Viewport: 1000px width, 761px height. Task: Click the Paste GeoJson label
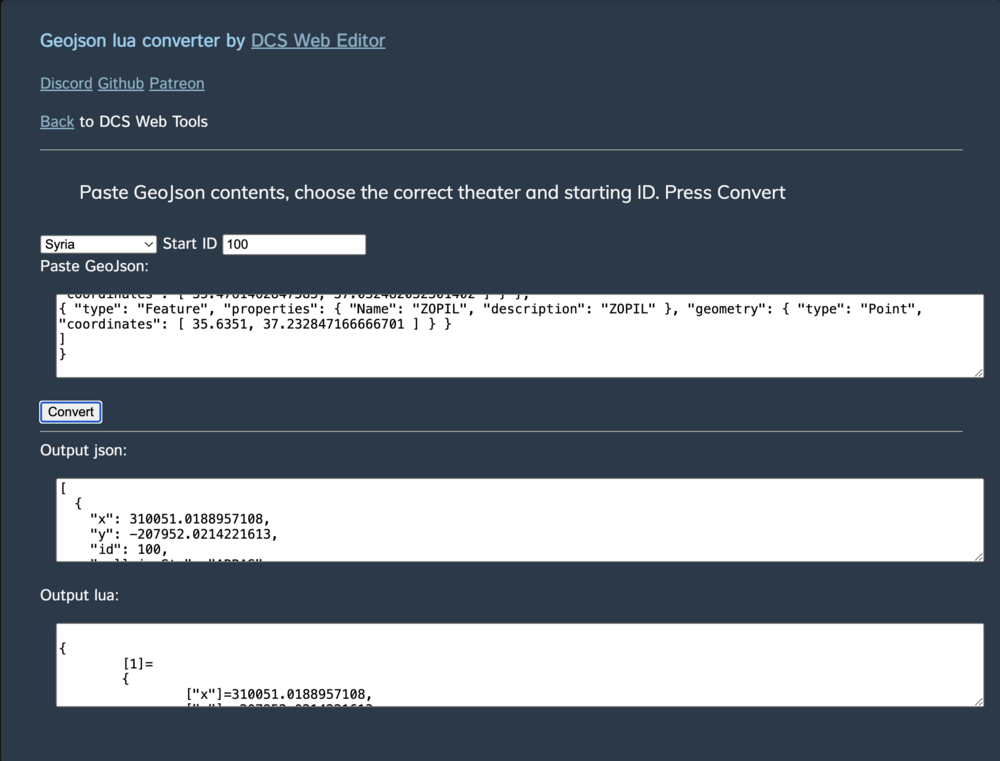tap(94, 266)
